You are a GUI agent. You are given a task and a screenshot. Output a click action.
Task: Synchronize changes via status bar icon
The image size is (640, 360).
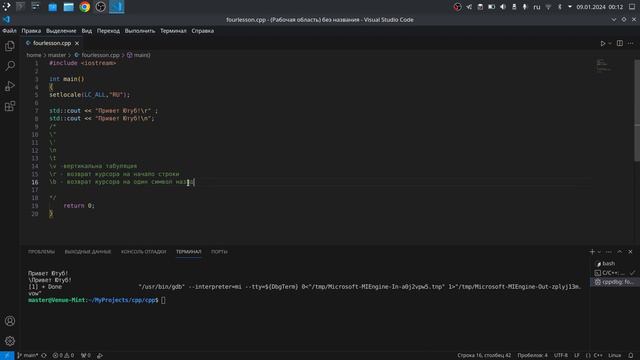[x=44, y=356]
